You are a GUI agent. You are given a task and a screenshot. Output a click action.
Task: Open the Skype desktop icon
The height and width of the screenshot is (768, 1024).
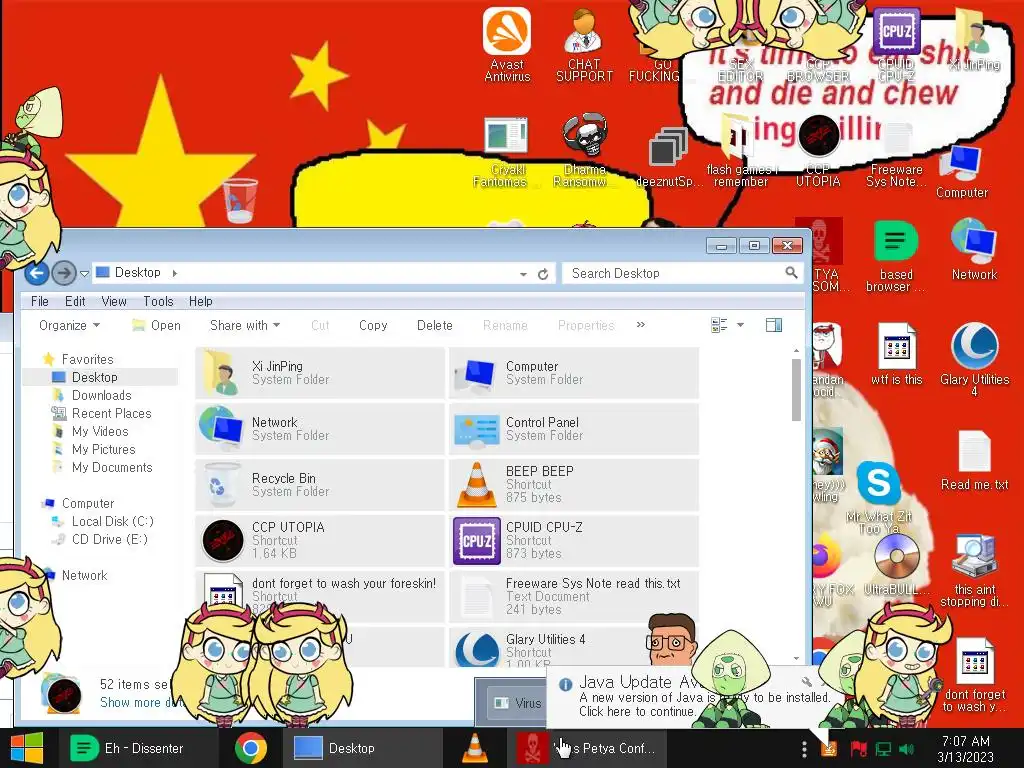[x=878, y=496]
